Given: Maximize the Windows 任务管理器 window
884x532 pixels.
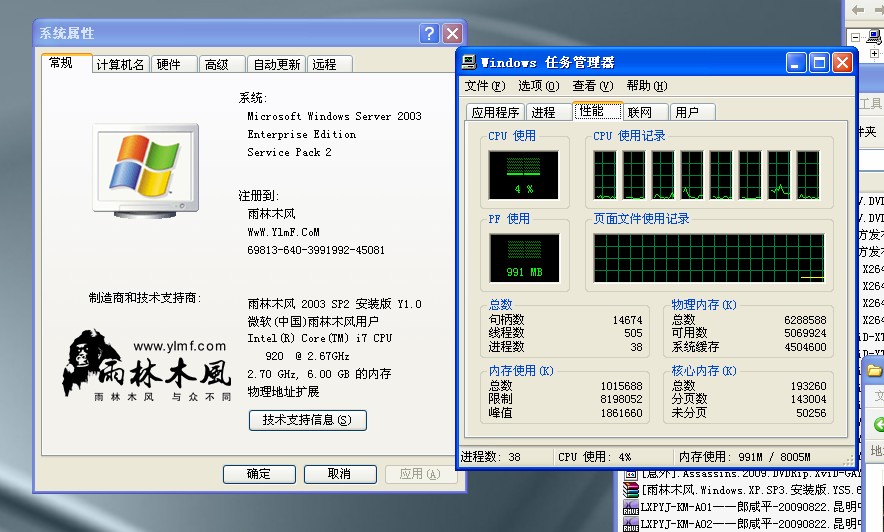Looking at the screenshot, I should (x=819, y=63).
